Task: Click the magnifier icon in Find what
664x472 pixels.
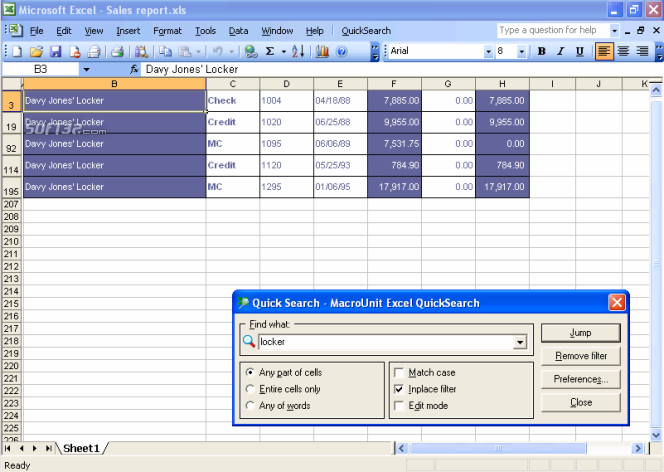Action: coord(249,342)
